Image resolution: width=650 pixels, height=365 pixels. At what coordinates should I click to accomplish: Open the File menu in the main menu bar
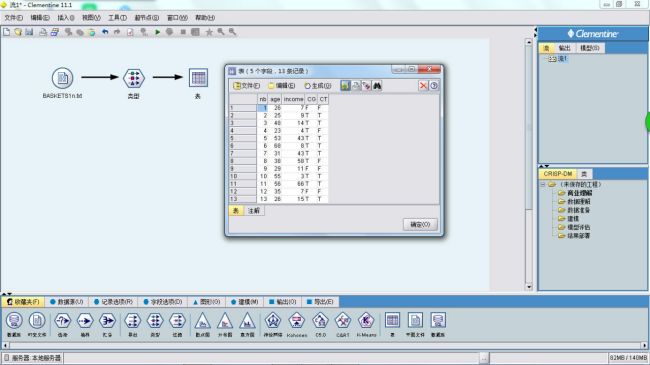[x=14, y=18]
